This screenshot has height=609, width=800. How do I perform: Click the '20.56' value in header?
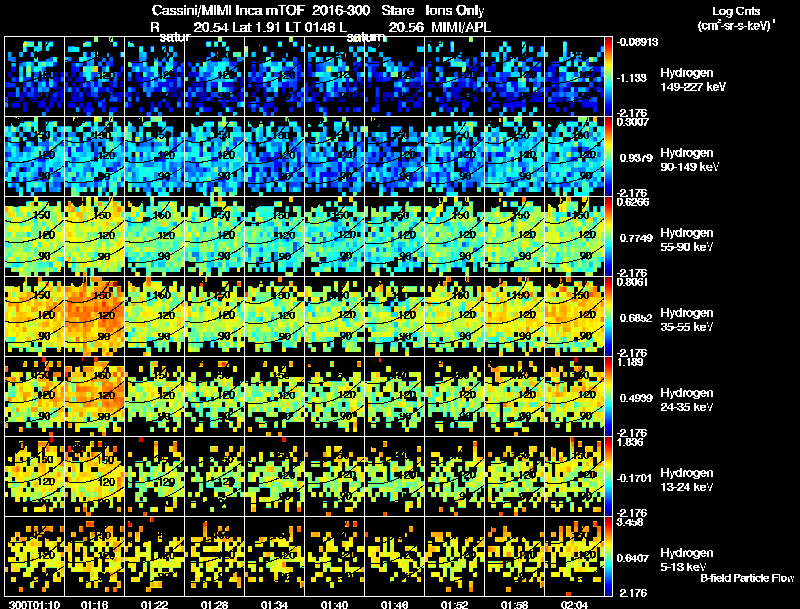pos(406,28)
